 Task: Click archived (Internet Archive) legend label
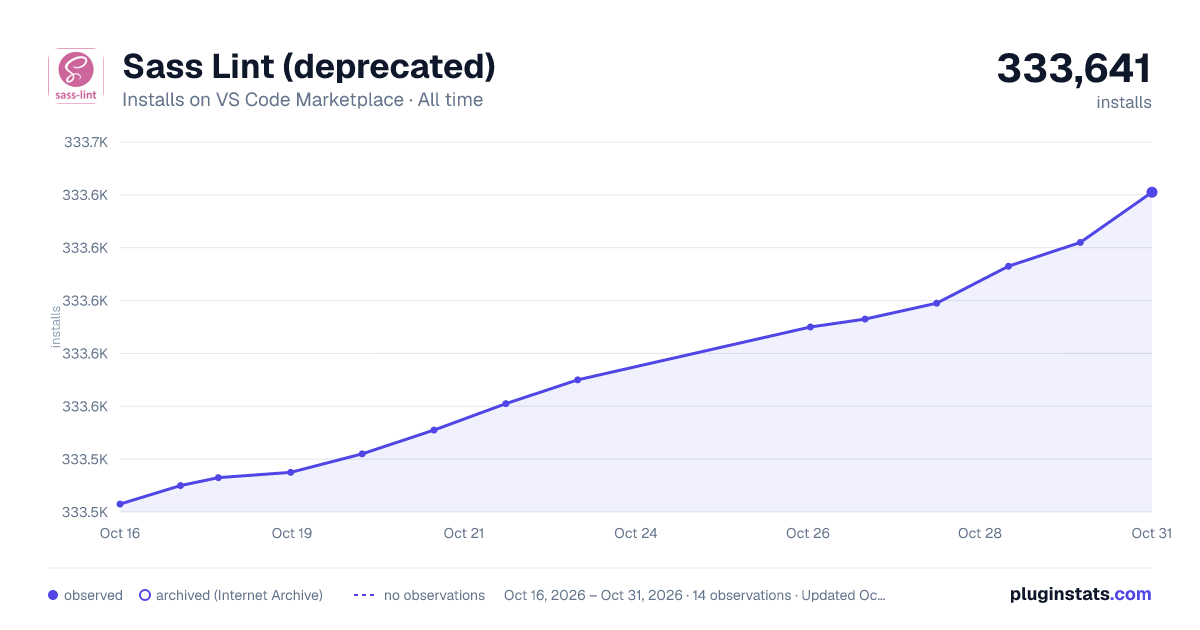tap(239, 595)
